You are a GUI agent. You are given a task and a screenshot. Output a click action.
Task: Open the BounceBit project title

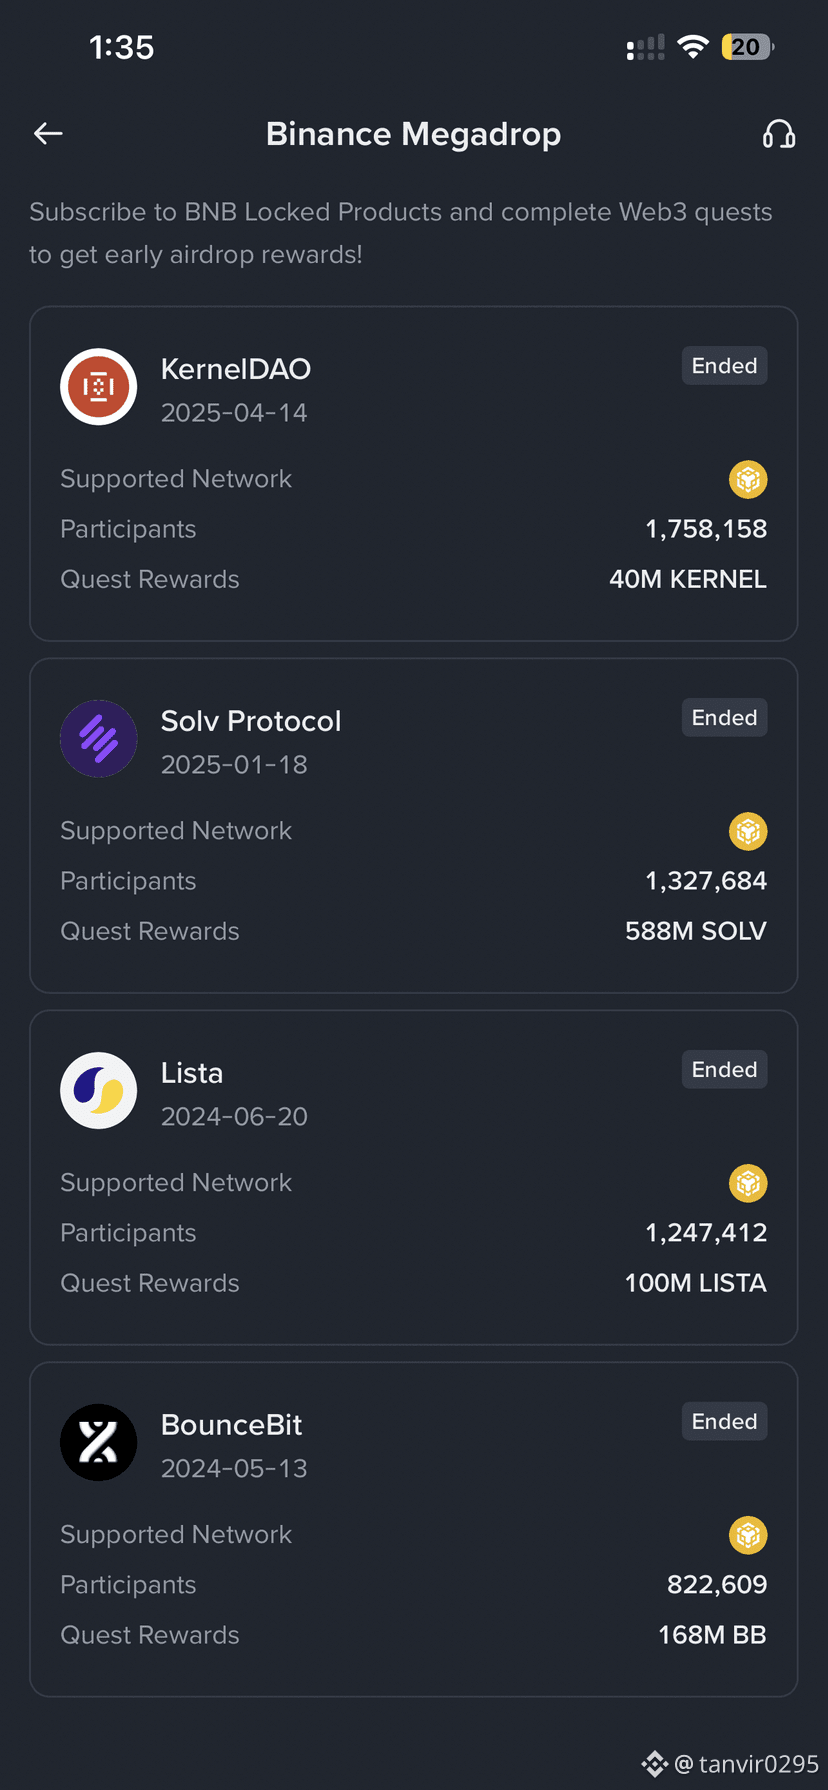(x=232, y=1425)
